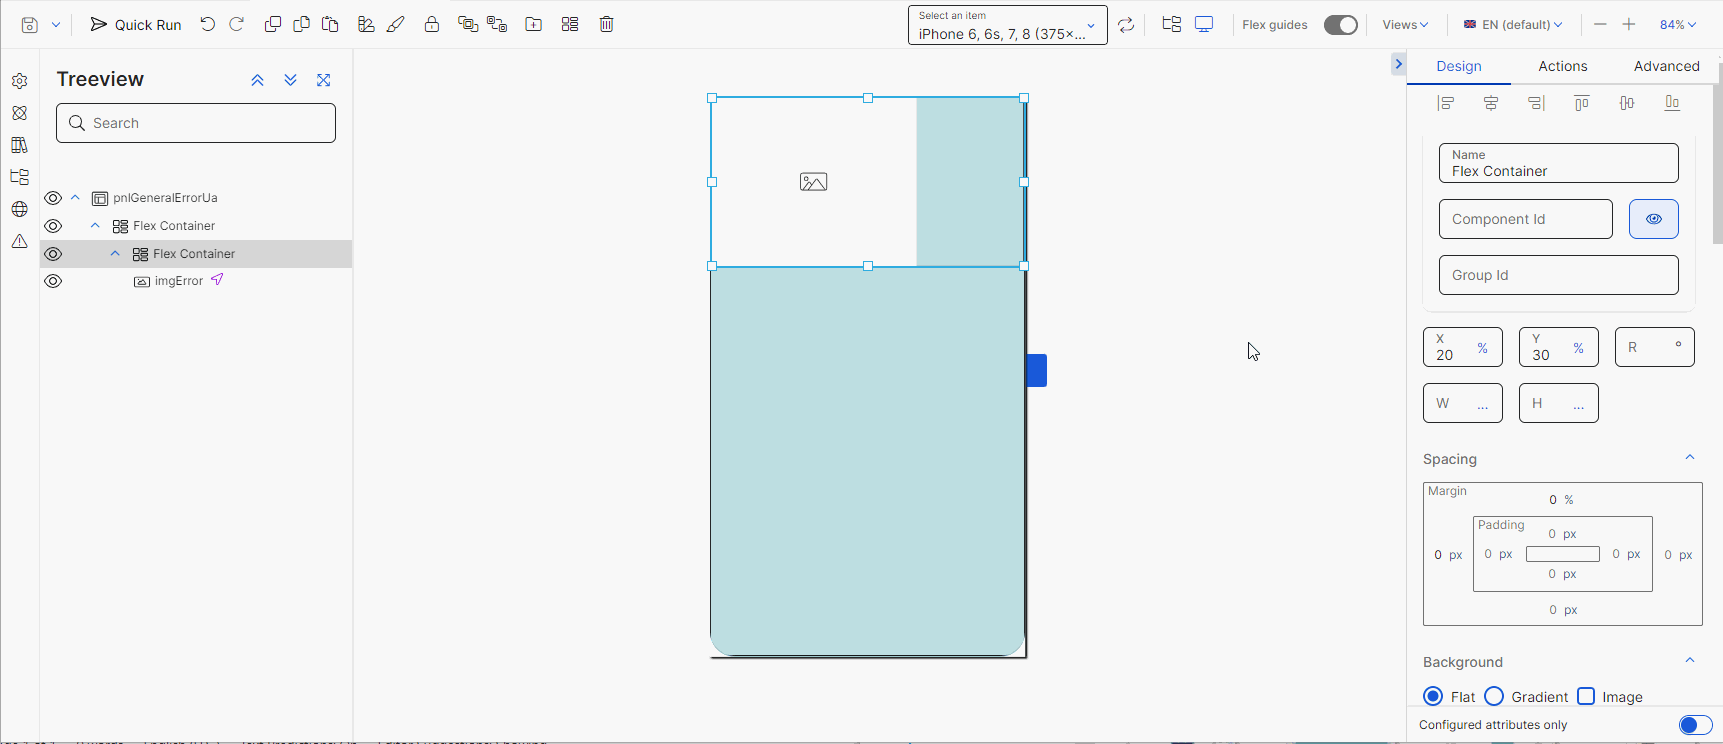Switch to the Actions tab

[1562, 66]
